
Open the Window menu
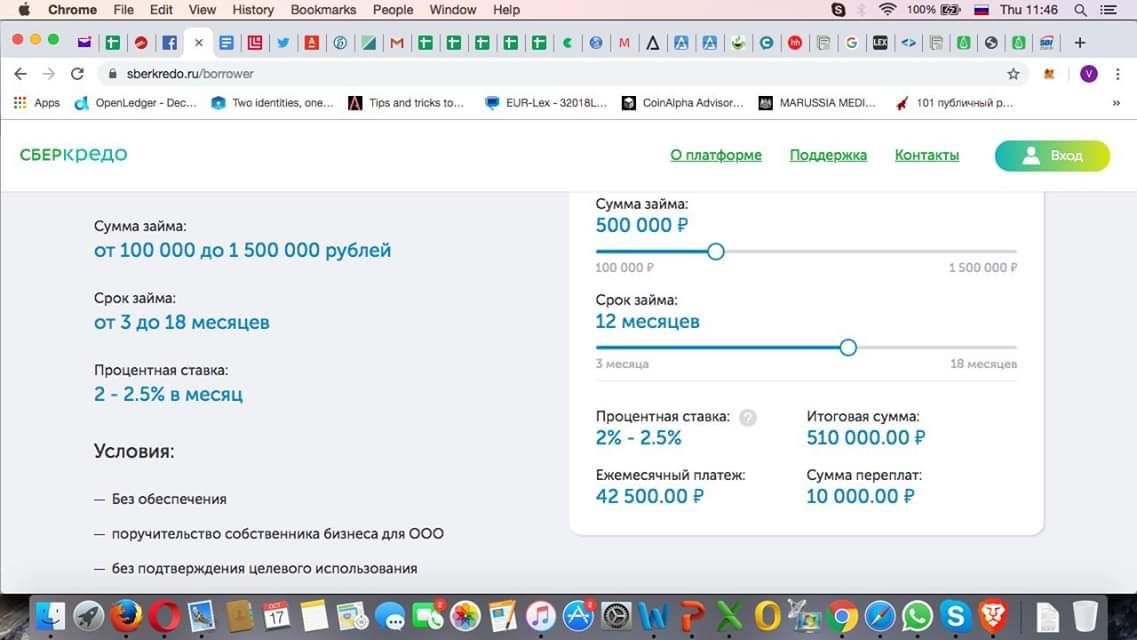point(452,9)
